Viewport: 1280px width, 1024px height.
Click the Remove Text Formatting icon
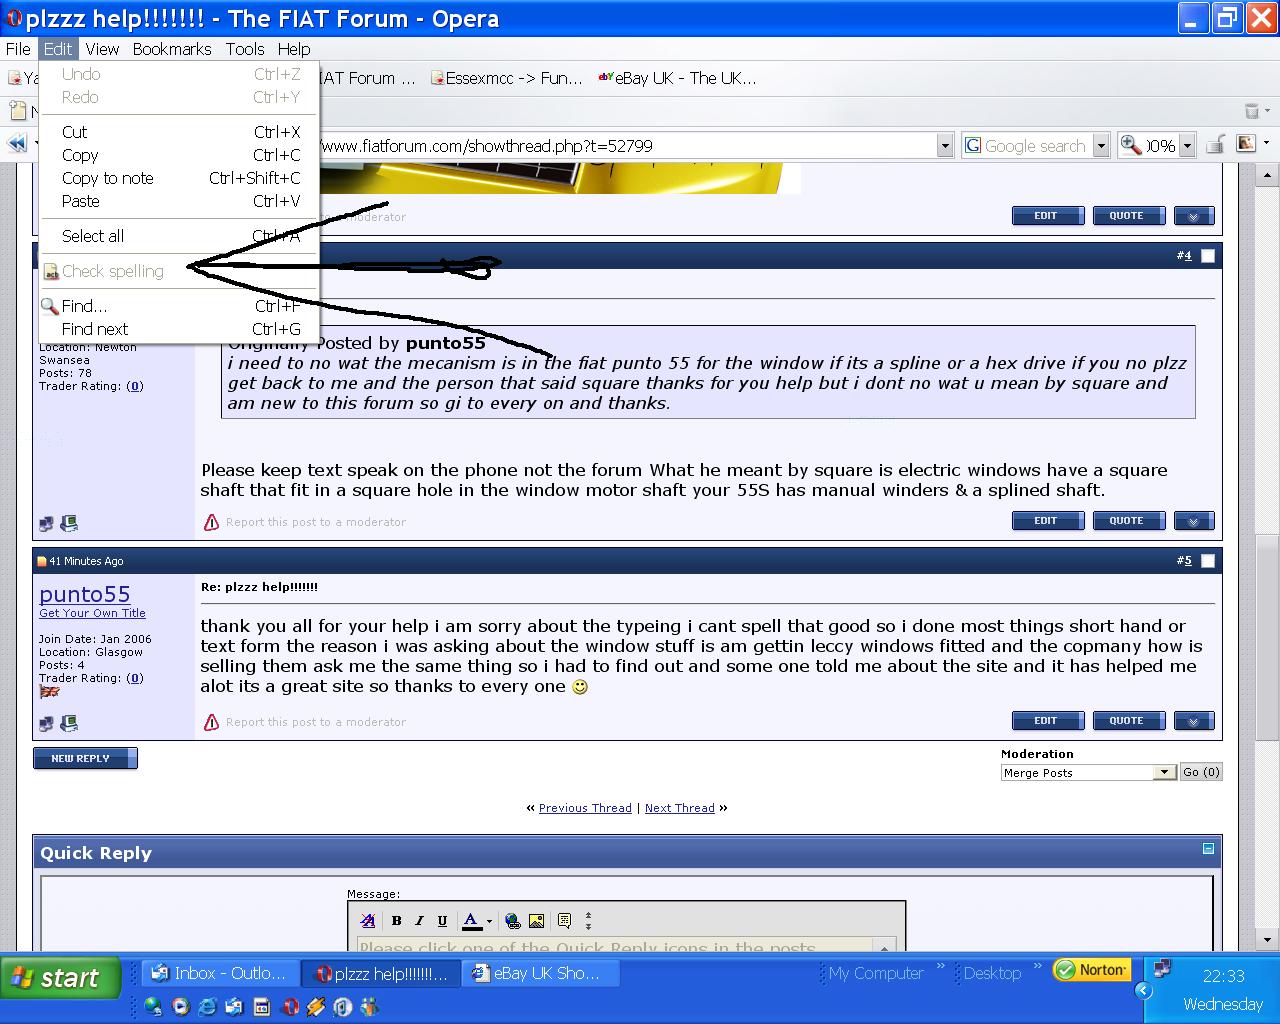[368, 921]
